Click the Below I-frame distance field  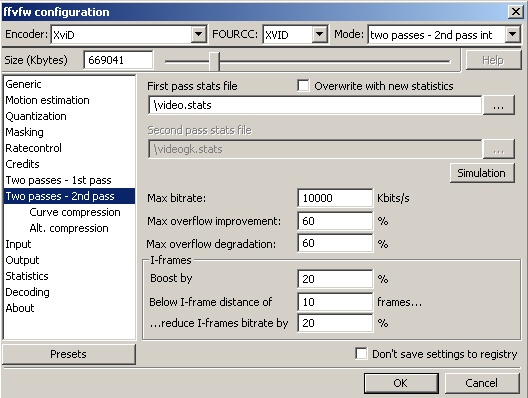(x=335, y=302)
